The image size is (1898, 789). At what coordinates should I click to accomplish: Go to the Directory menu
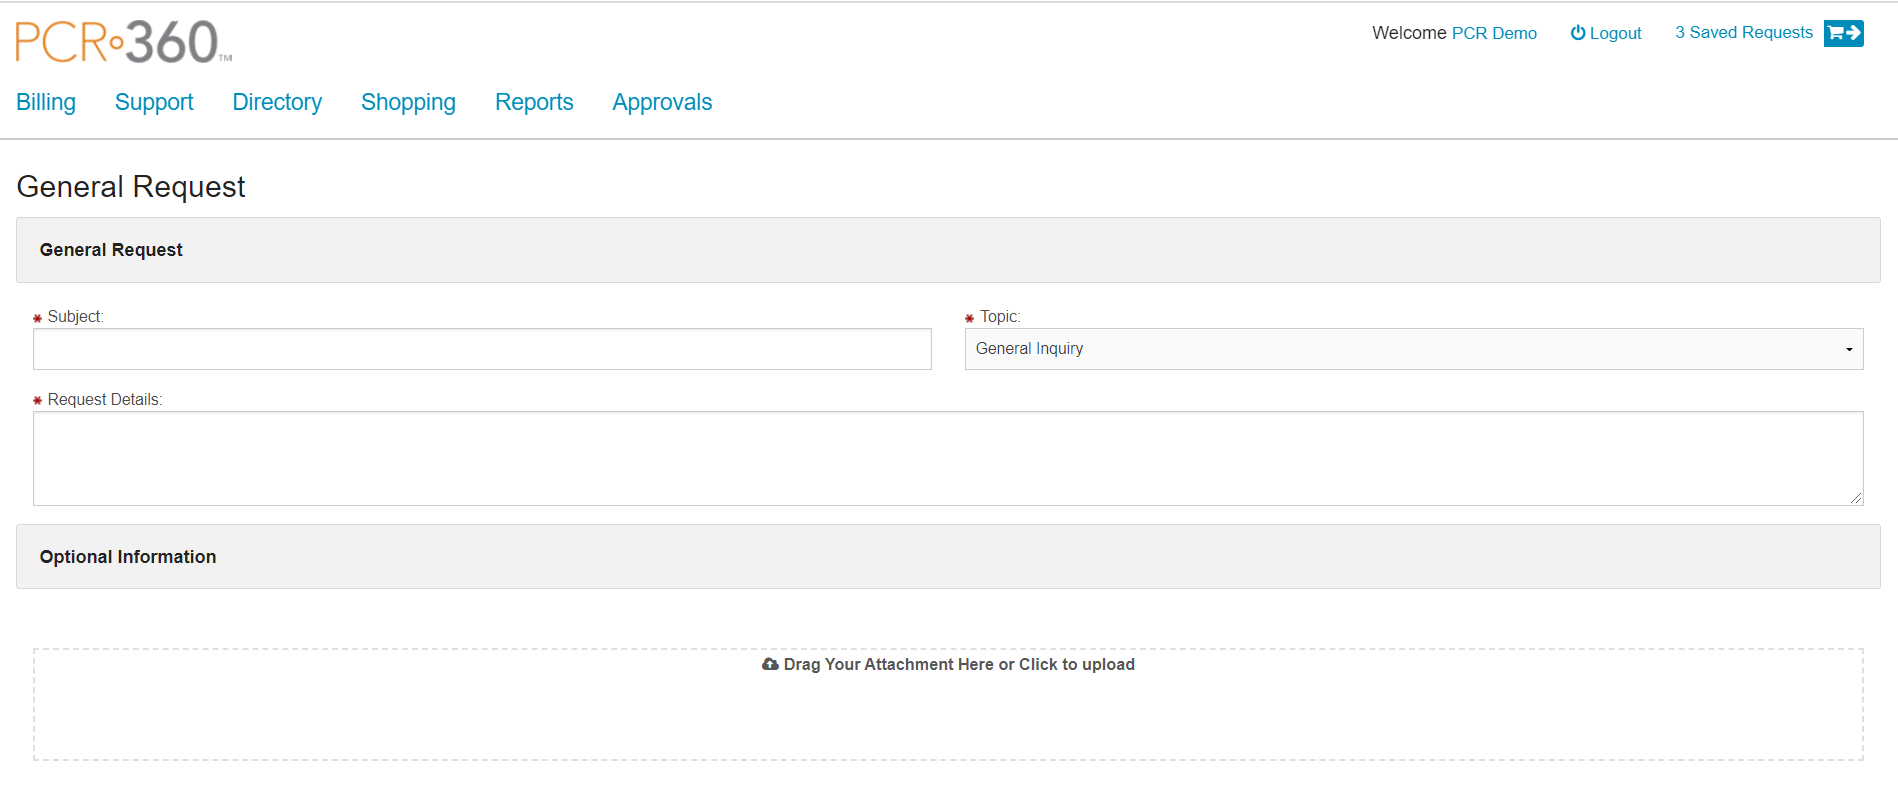tap(277, 102)
